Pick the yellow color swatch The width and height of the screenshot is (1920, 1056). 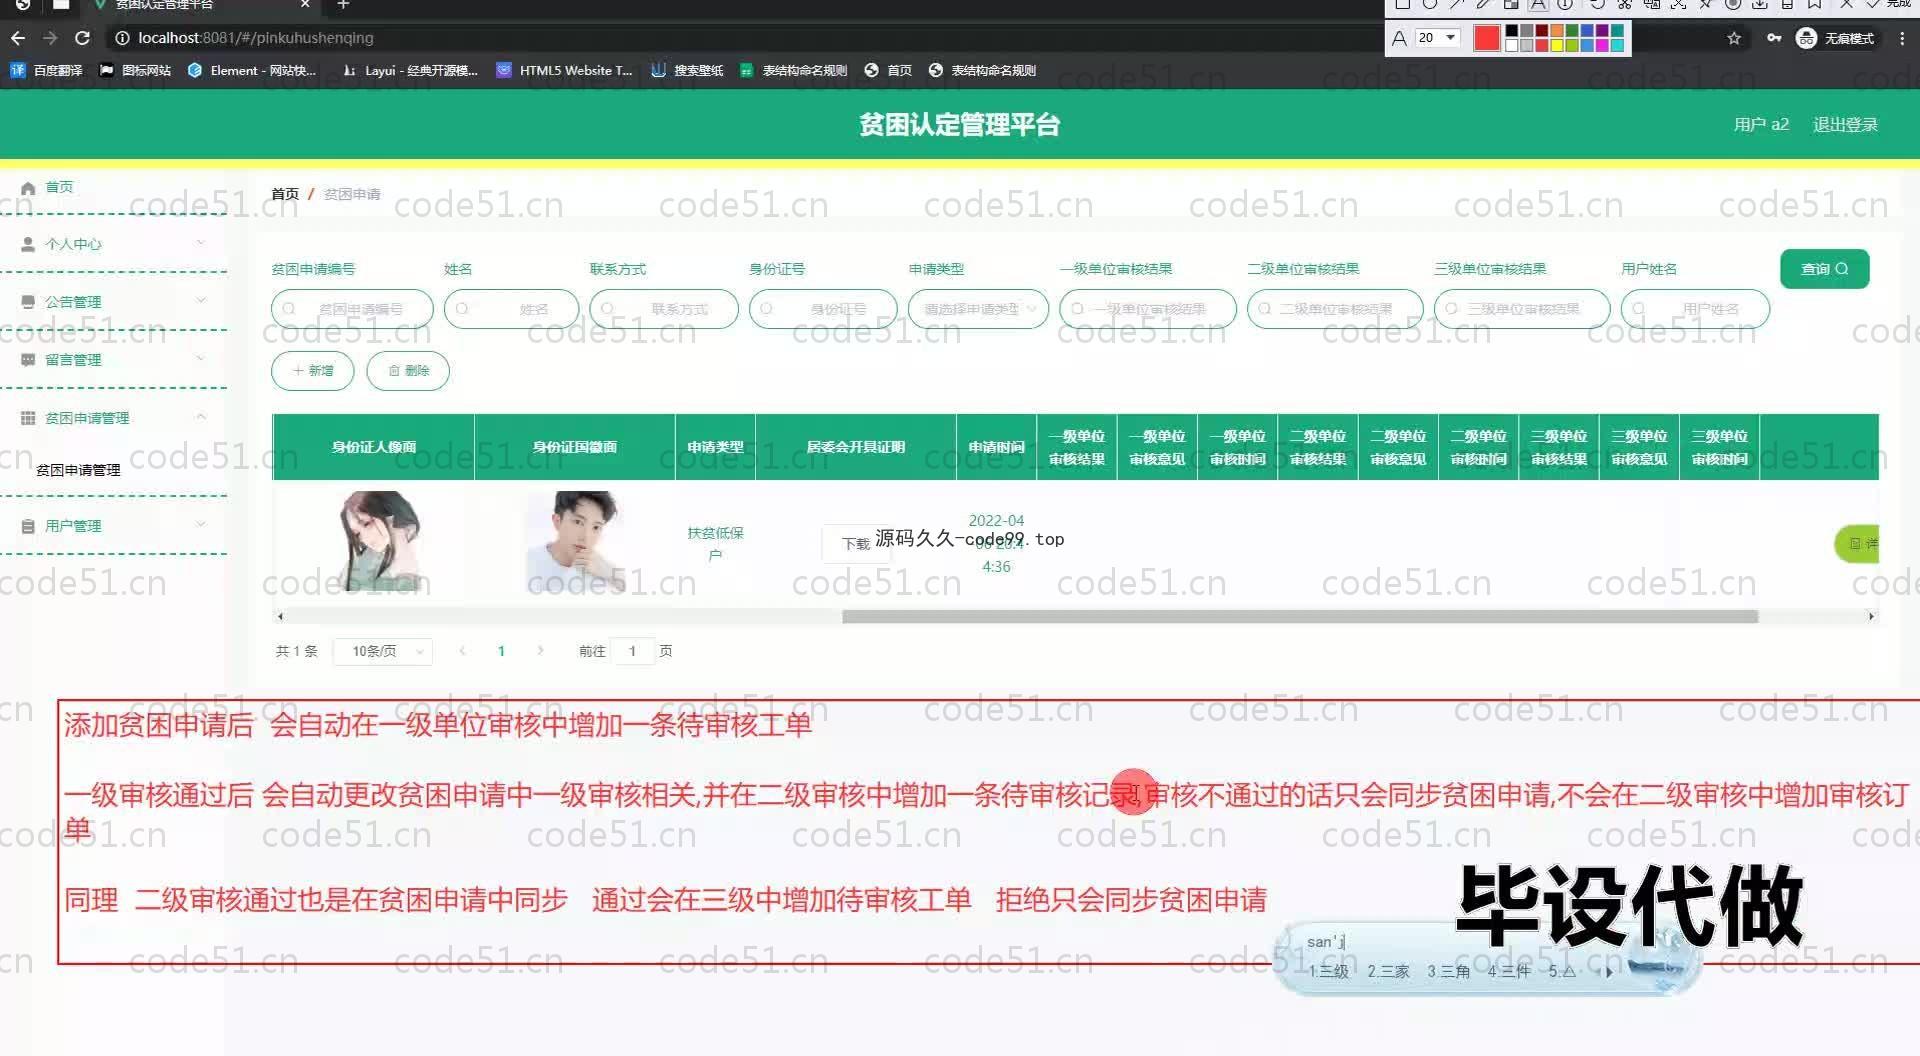1557,45
